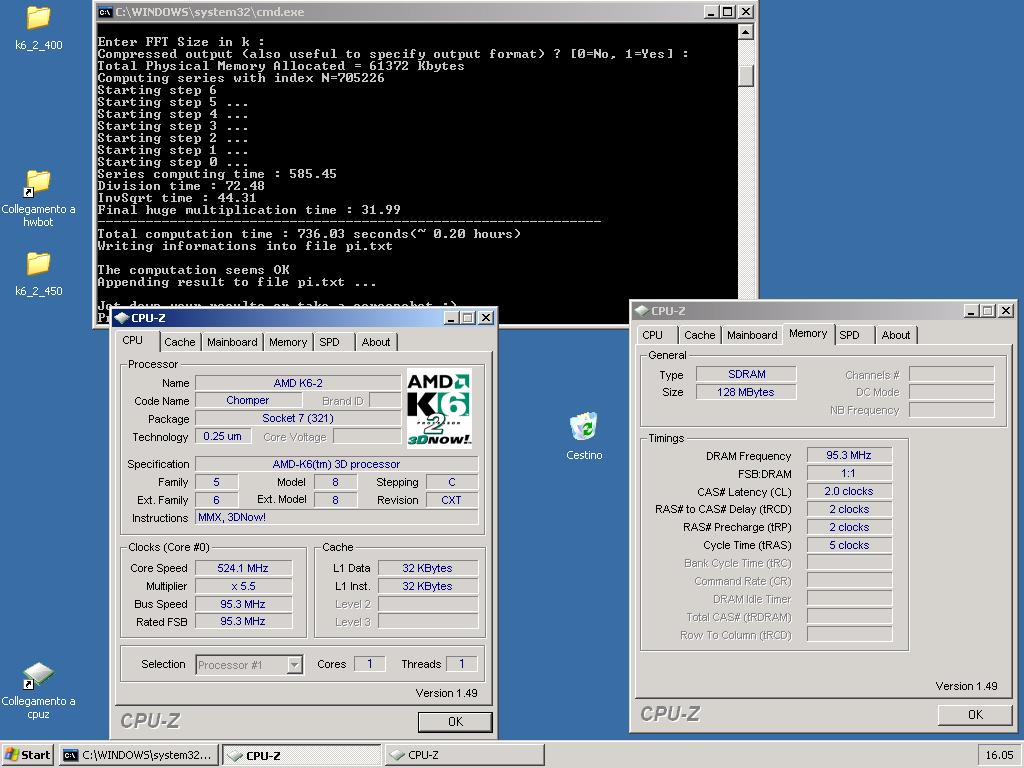Open the k6_2_400 folder icon on desktop
The height and width of the screenshot is (768, 1024).
coord(38,18)
